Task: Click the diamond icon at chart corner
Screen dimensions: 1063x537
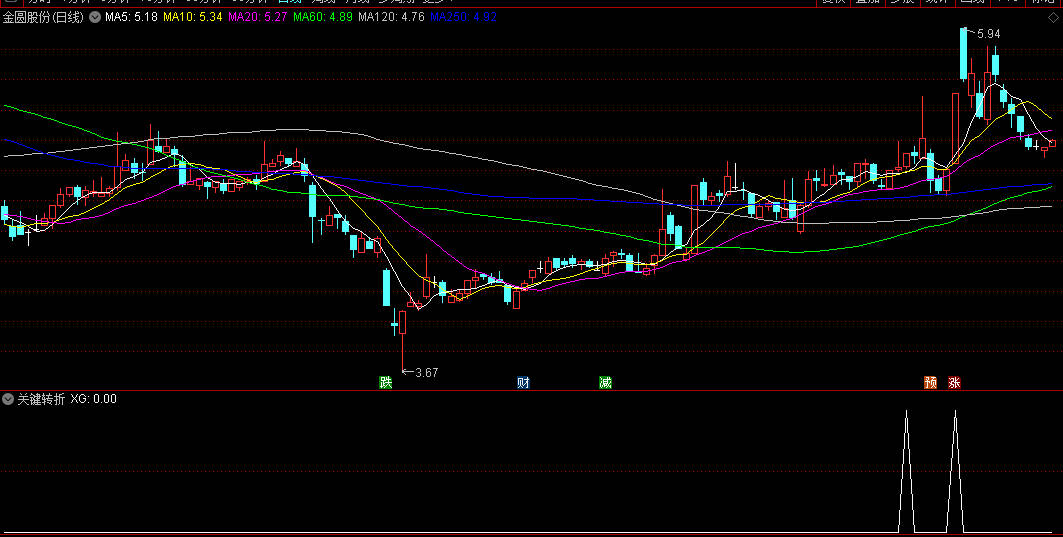Action: pyautogui.click(x=1053, y=18)
